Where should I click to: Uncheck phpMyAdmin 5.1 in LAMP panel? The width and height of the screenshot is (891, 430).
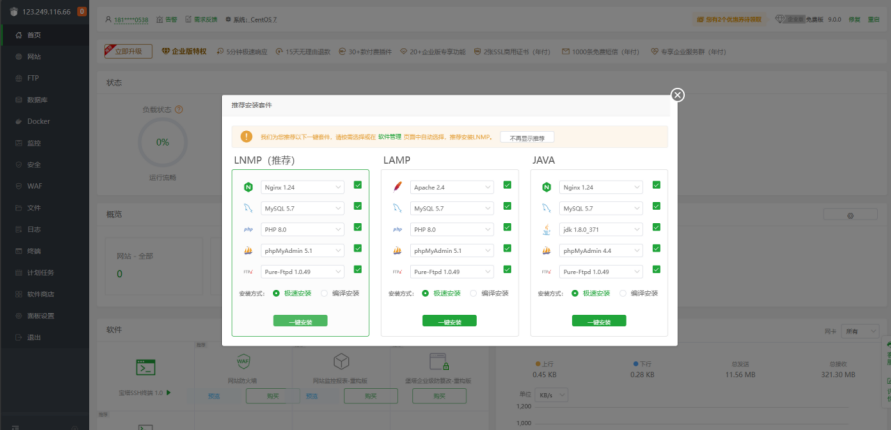coord(507,248)
